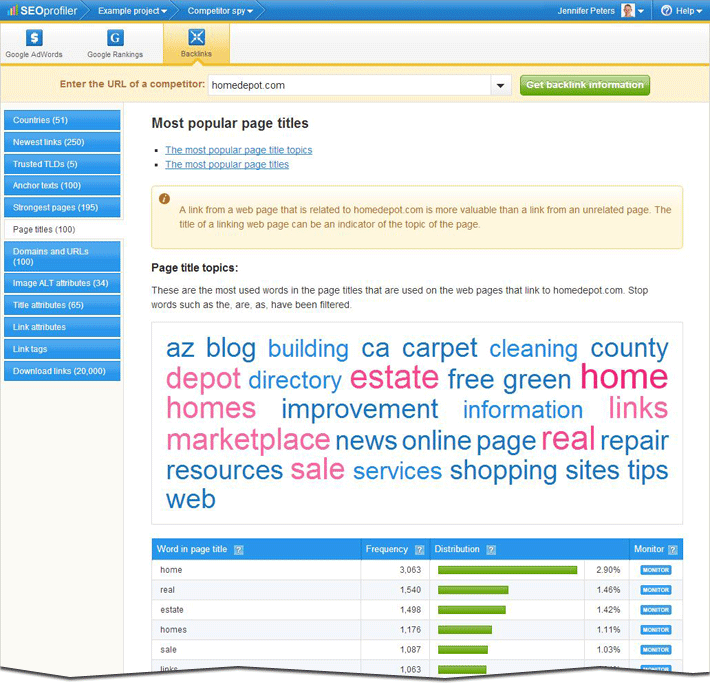This screenshot has height=684, width=710.
Task: Expand the Competitor spy dropdown menu
Action: pos(220,11)
